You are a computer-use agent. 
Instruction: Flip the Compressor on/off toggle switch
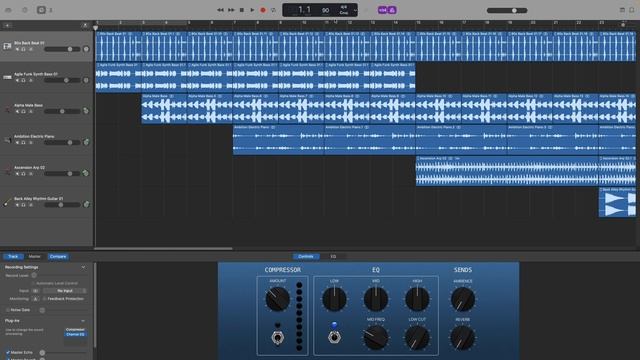pyautogui.click(x=278, y=337)
